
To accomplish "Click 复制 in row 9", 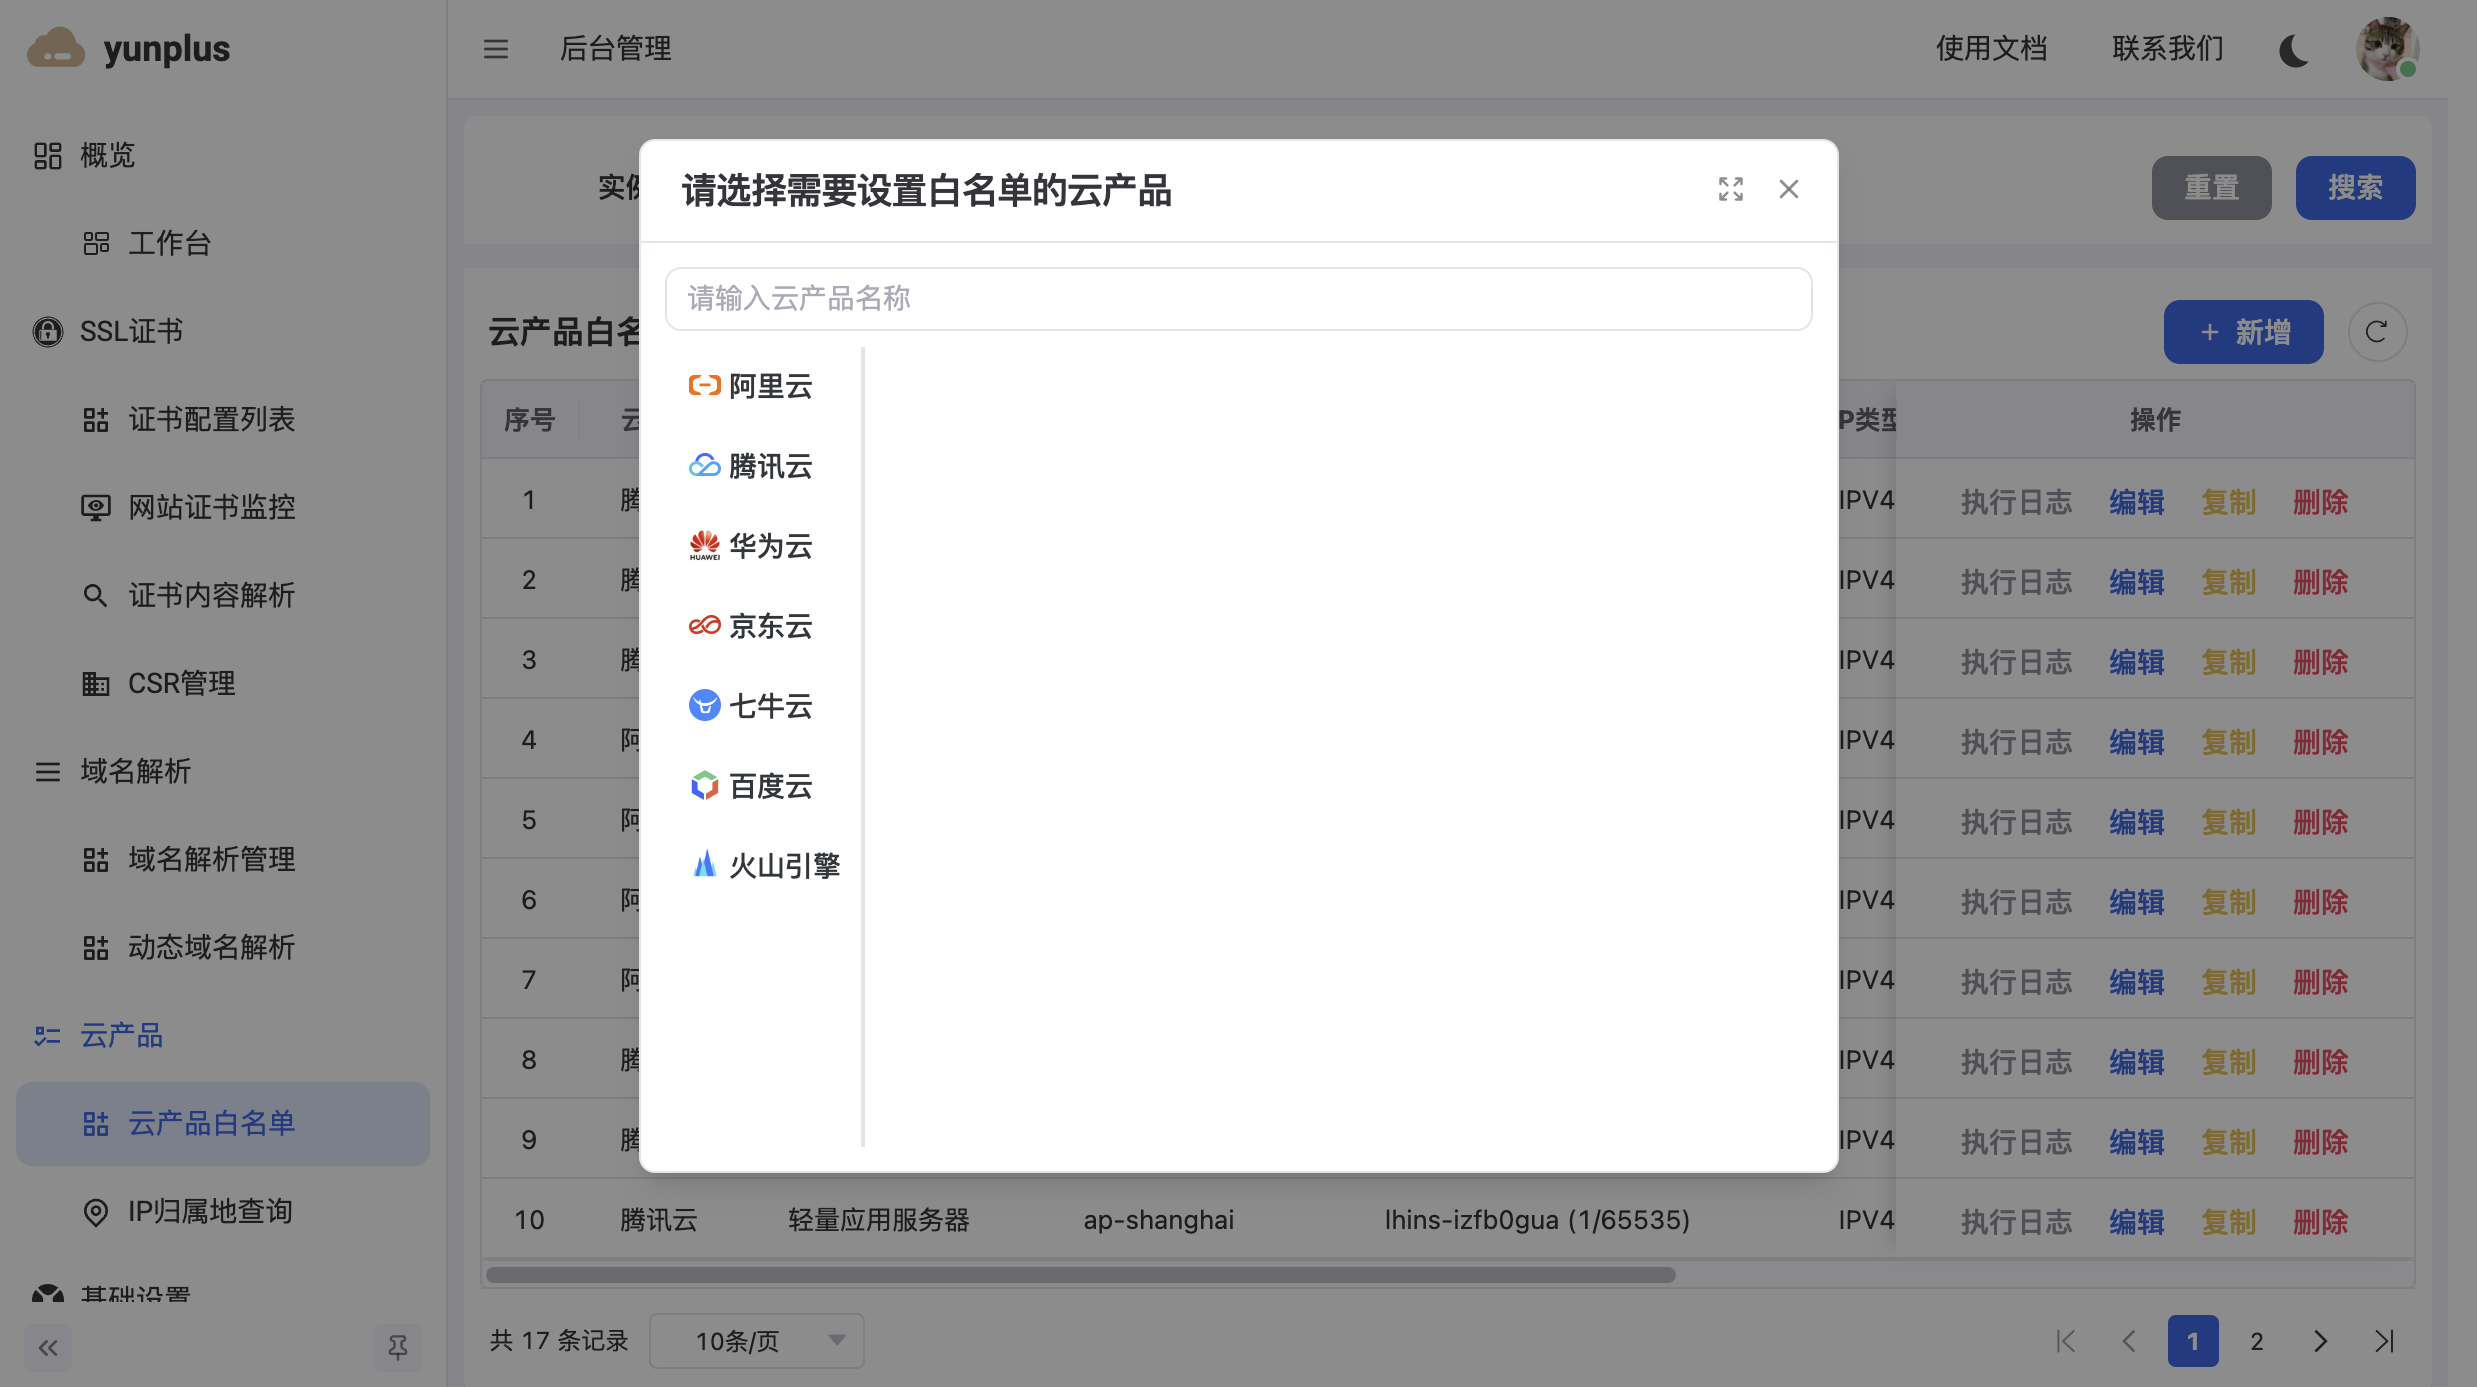I will pos(2229,1142).
